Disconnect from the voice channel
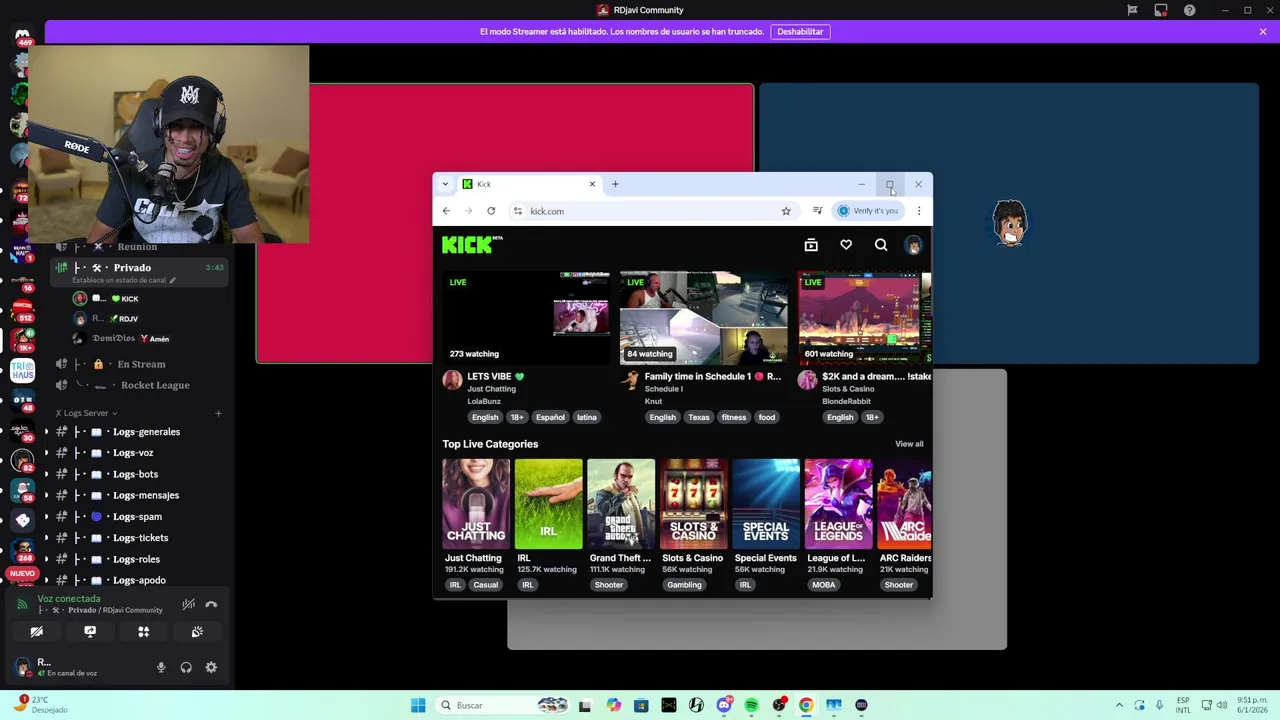 pyautogui.click(x=211, y=604)
